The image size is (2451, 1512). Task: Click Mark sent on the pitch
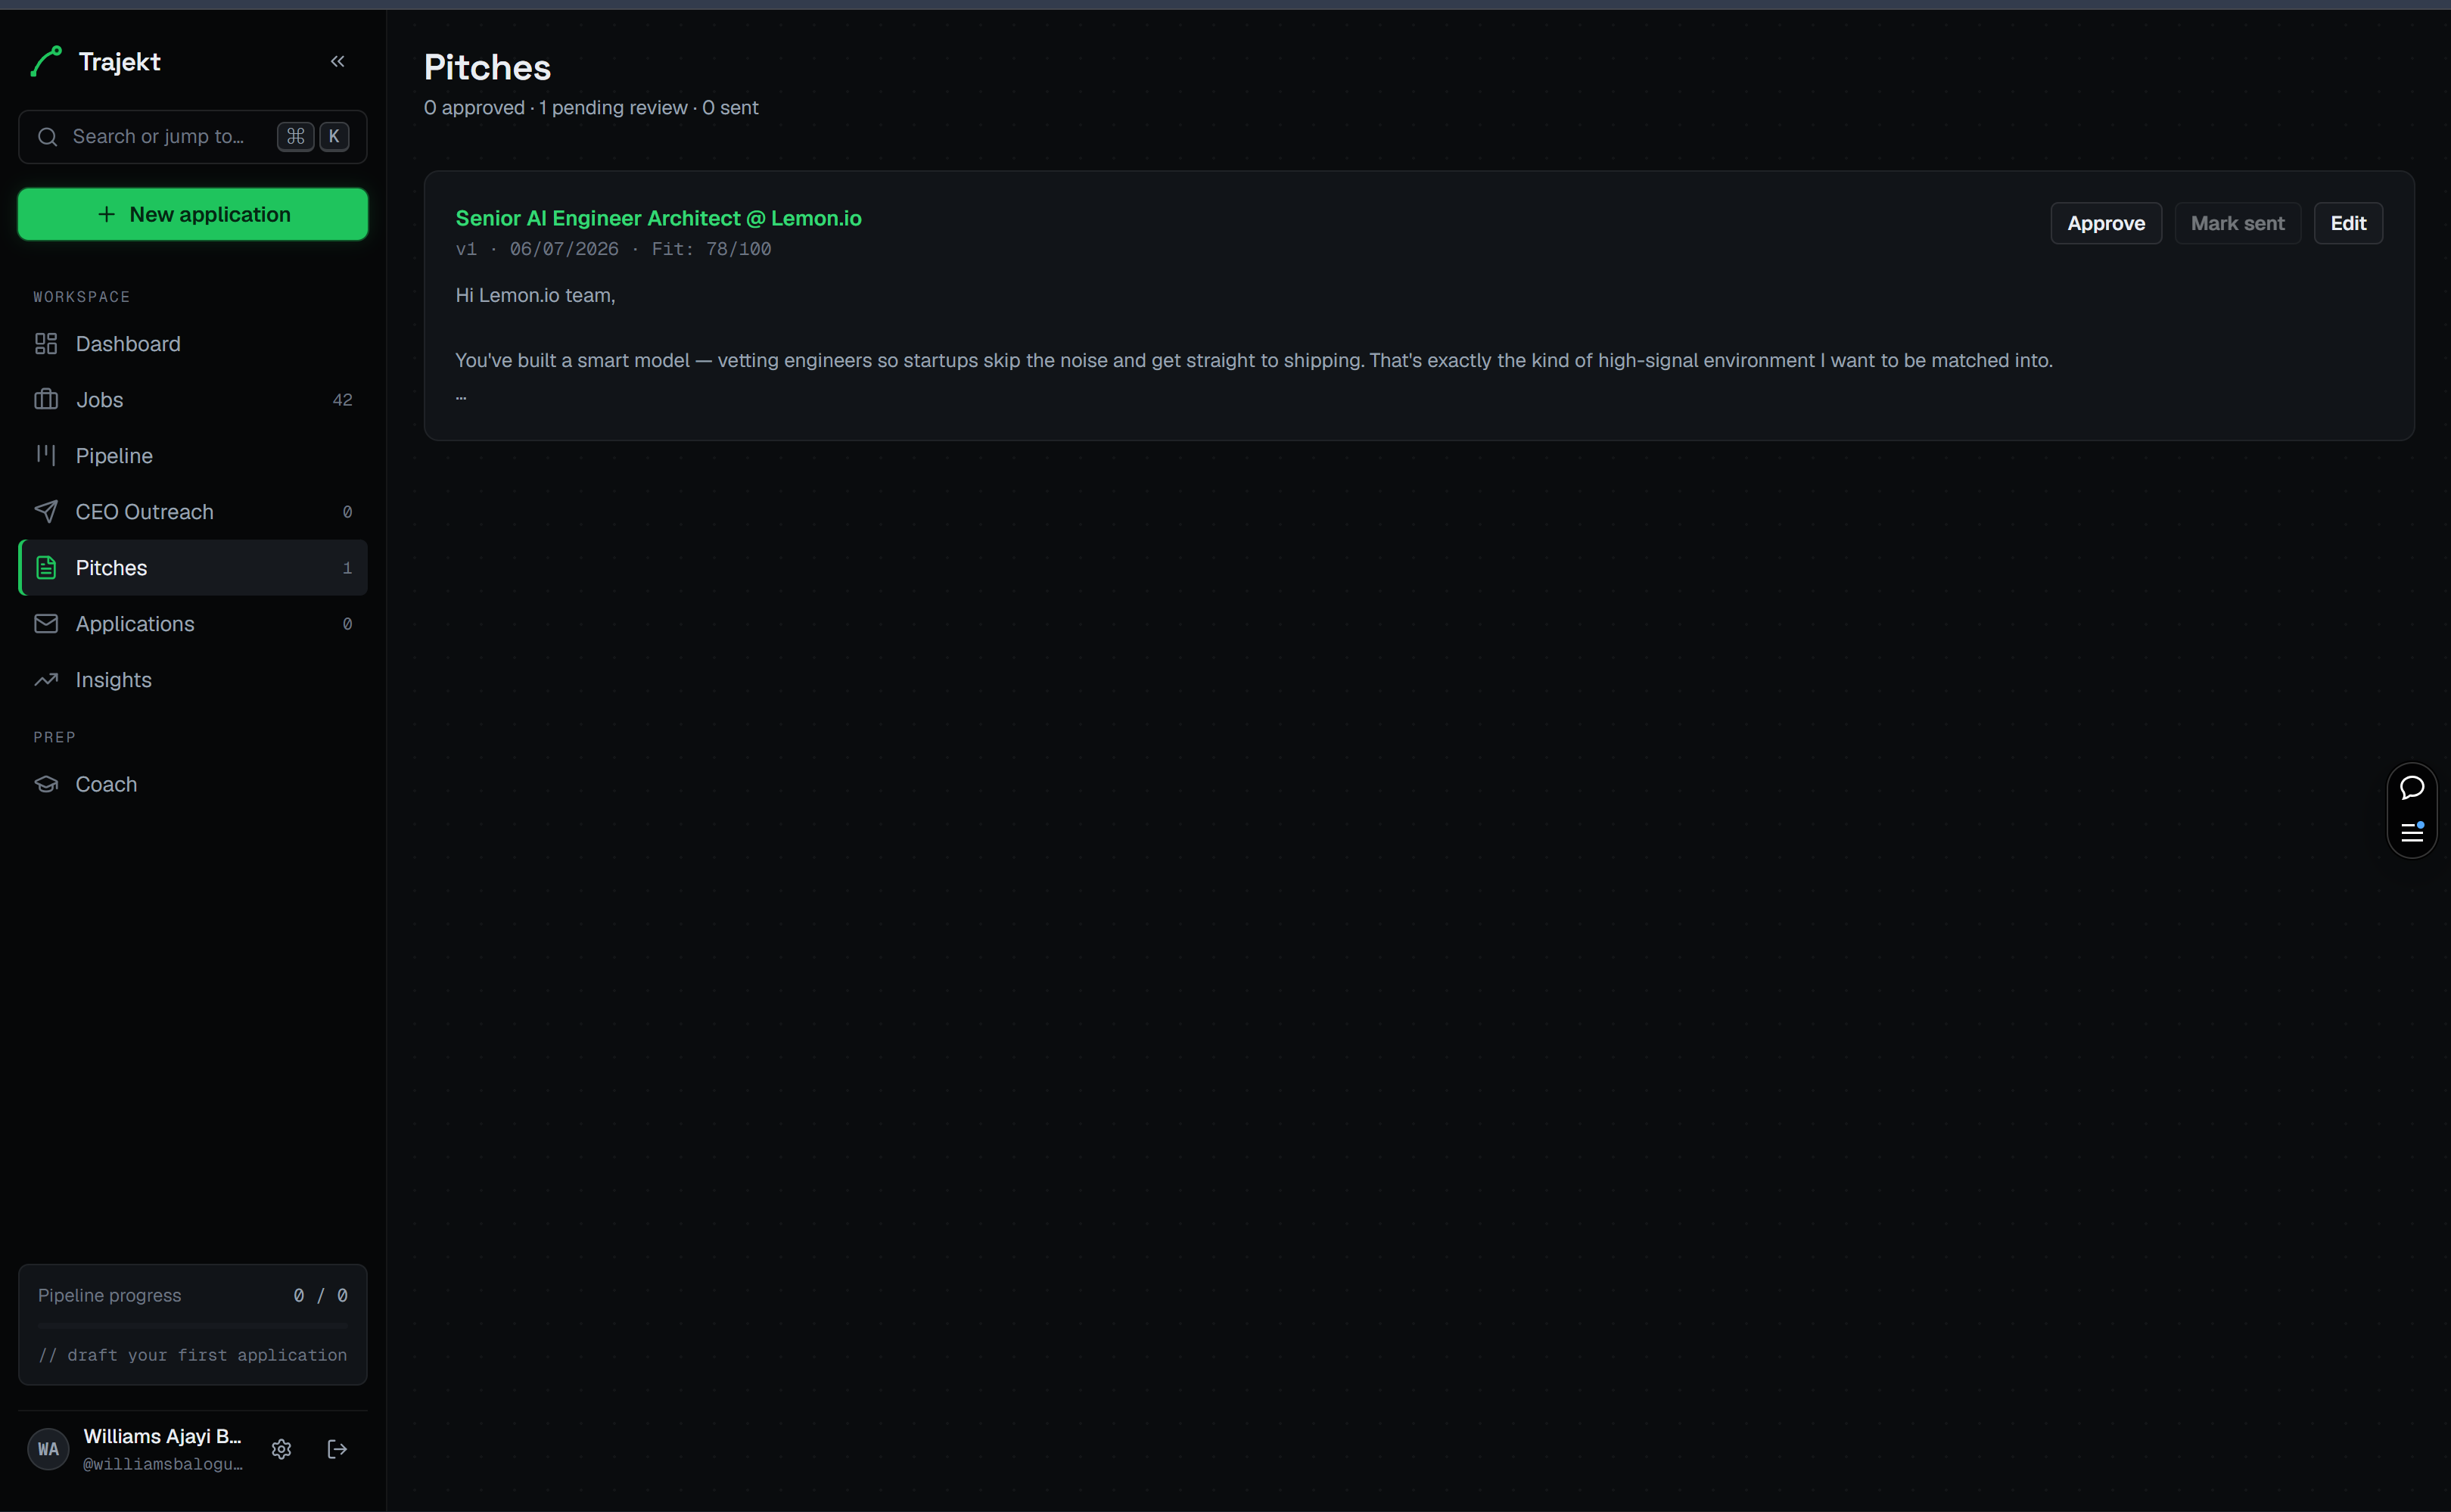click(x=2237, y=223)
